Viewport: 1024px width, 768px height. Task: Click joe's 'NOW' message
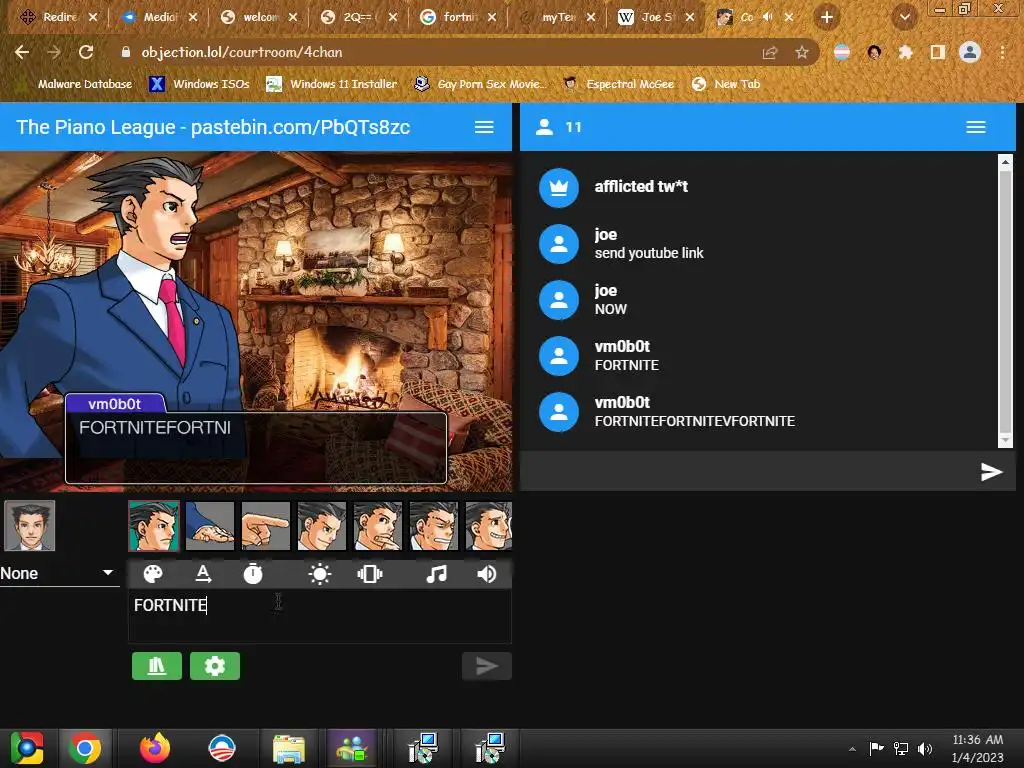coord(611,310)
